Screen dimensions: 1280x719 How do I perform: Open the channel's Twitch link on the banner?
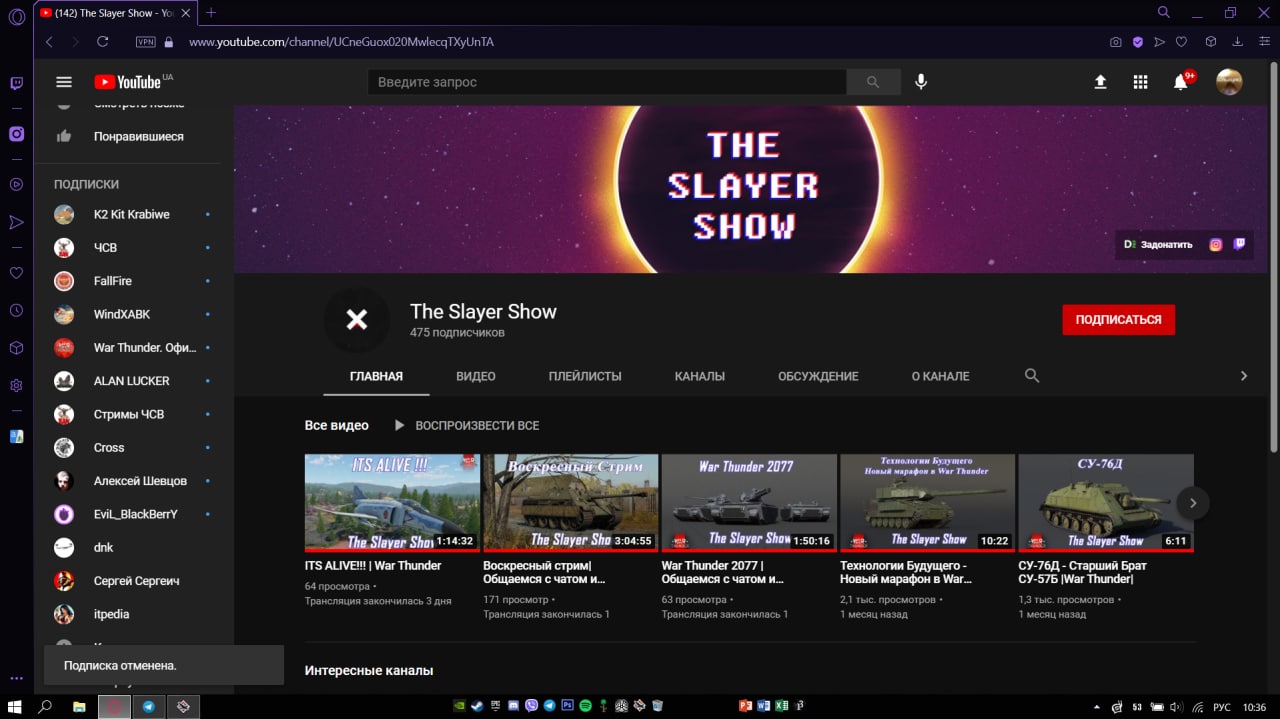pos(1239,244)
